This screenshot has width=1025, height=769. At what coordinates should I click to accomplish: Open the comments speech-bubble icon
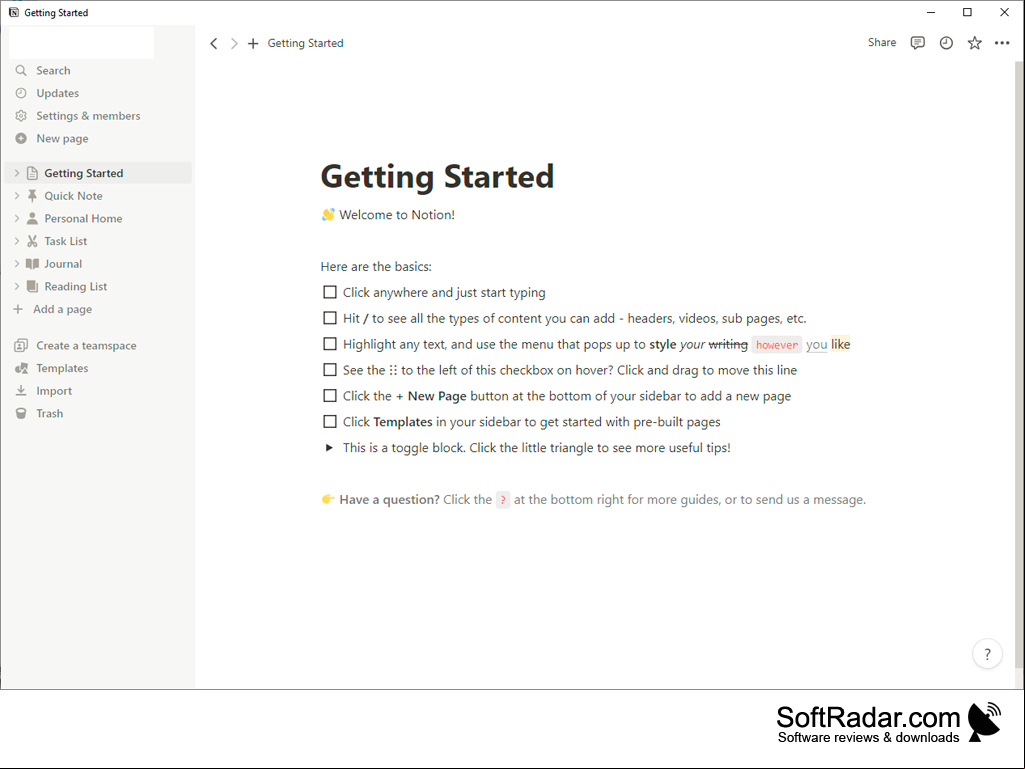click(918, 43)
